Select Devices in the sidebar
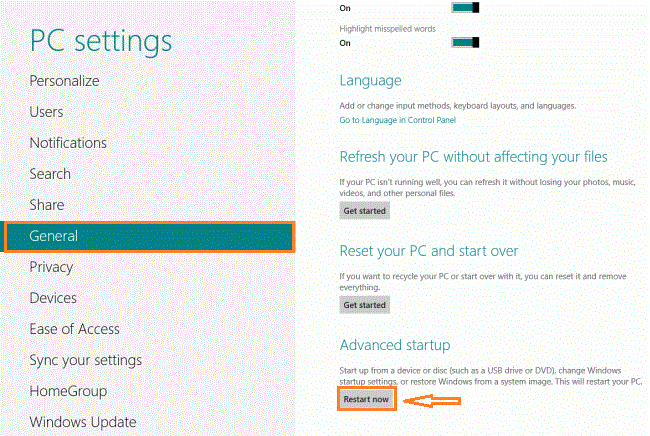The height and width of the screenshot is (436, 650). pyautogui.click(x=53, y=298)
